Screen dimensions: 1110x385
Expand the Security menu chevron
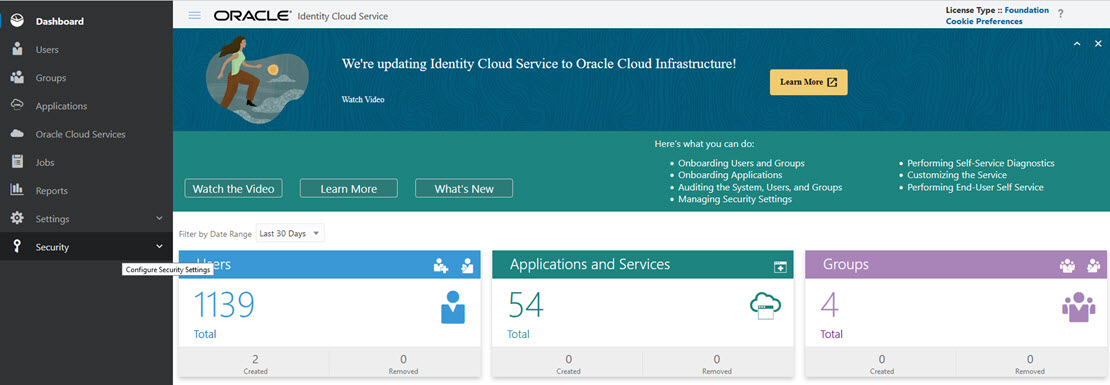click(159, 246)
